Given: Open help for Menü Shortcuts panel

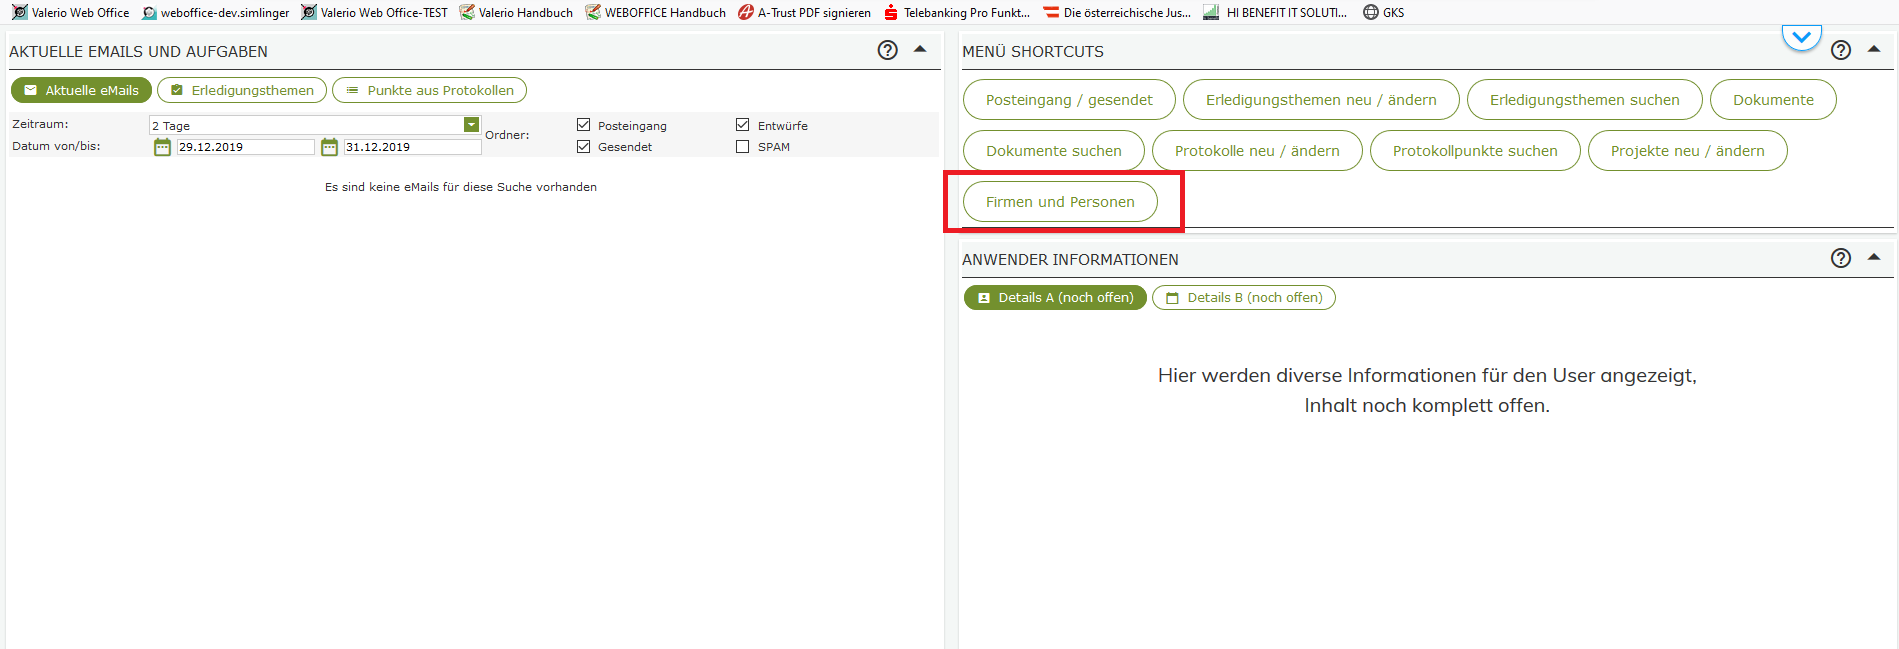Looking at the screenshot, I should click(x=1840, y=50).
